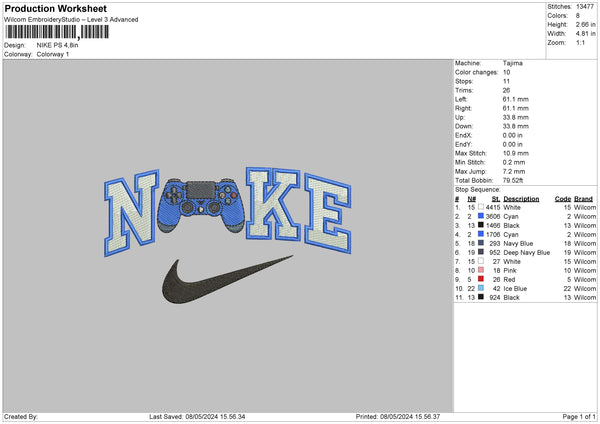Click the White swatch in stop 1
Viewport: 600px width, 424px height.
click(481, 207)
